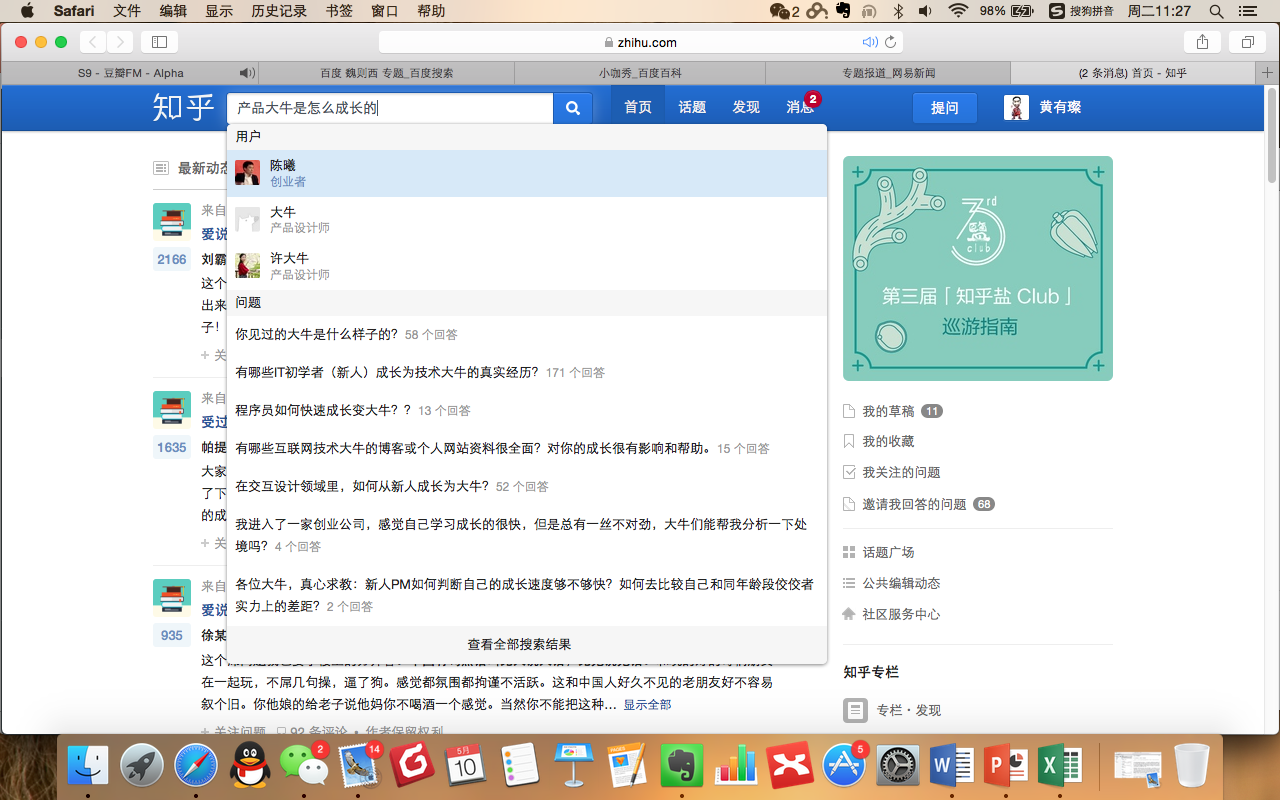Open question 在交互设计领域里 新人成长为大牛
This screenshot has height=800, width=1280.
[x=362, y=486]
